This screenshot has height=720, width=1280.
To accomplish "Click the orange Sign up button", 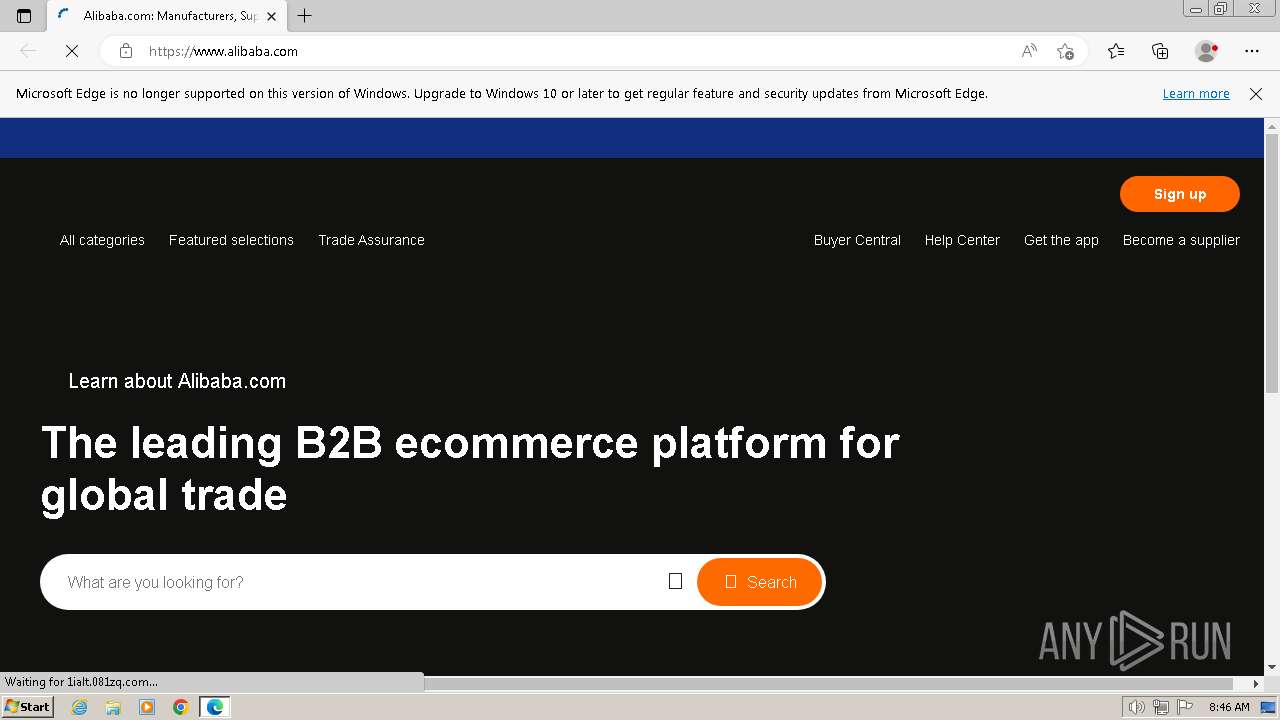I will (1180, 194).
